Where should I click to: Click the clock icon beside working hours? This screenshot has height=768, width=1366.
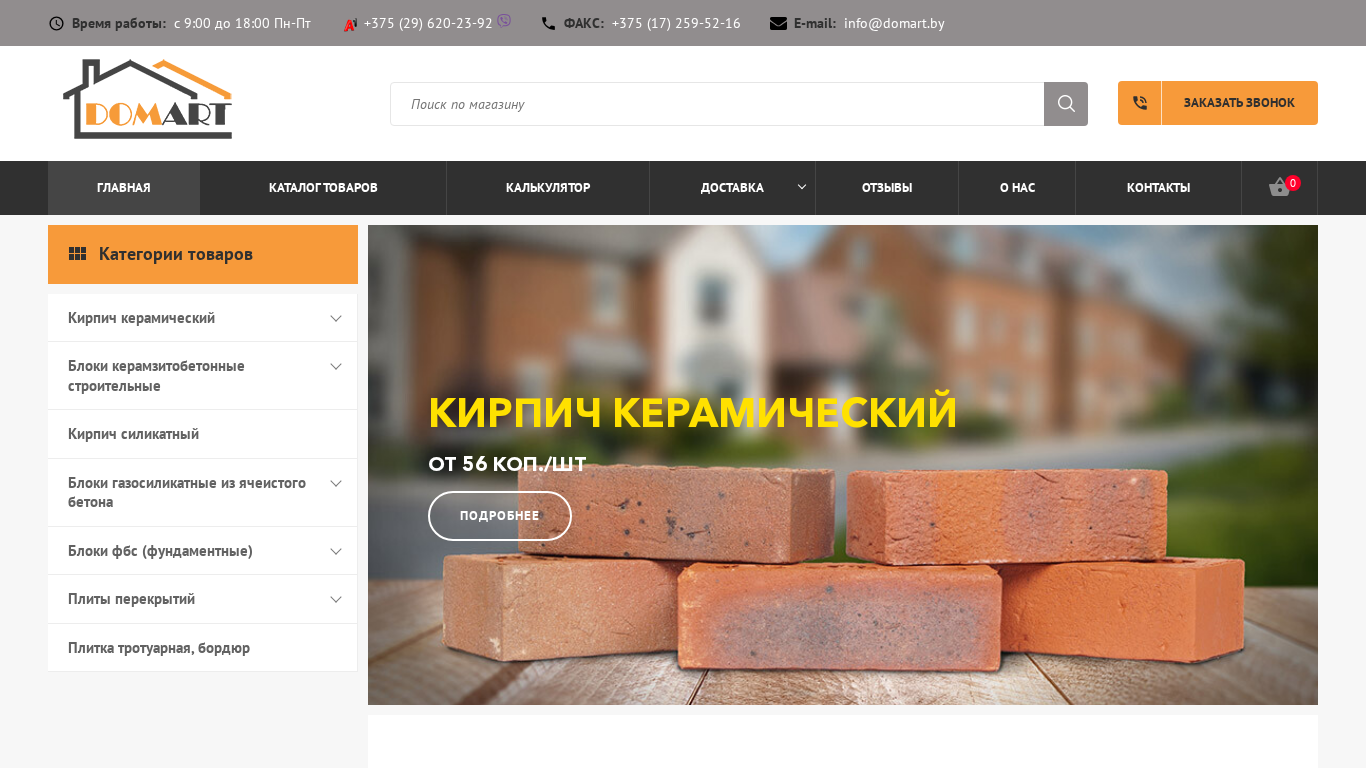pos(56,23)
